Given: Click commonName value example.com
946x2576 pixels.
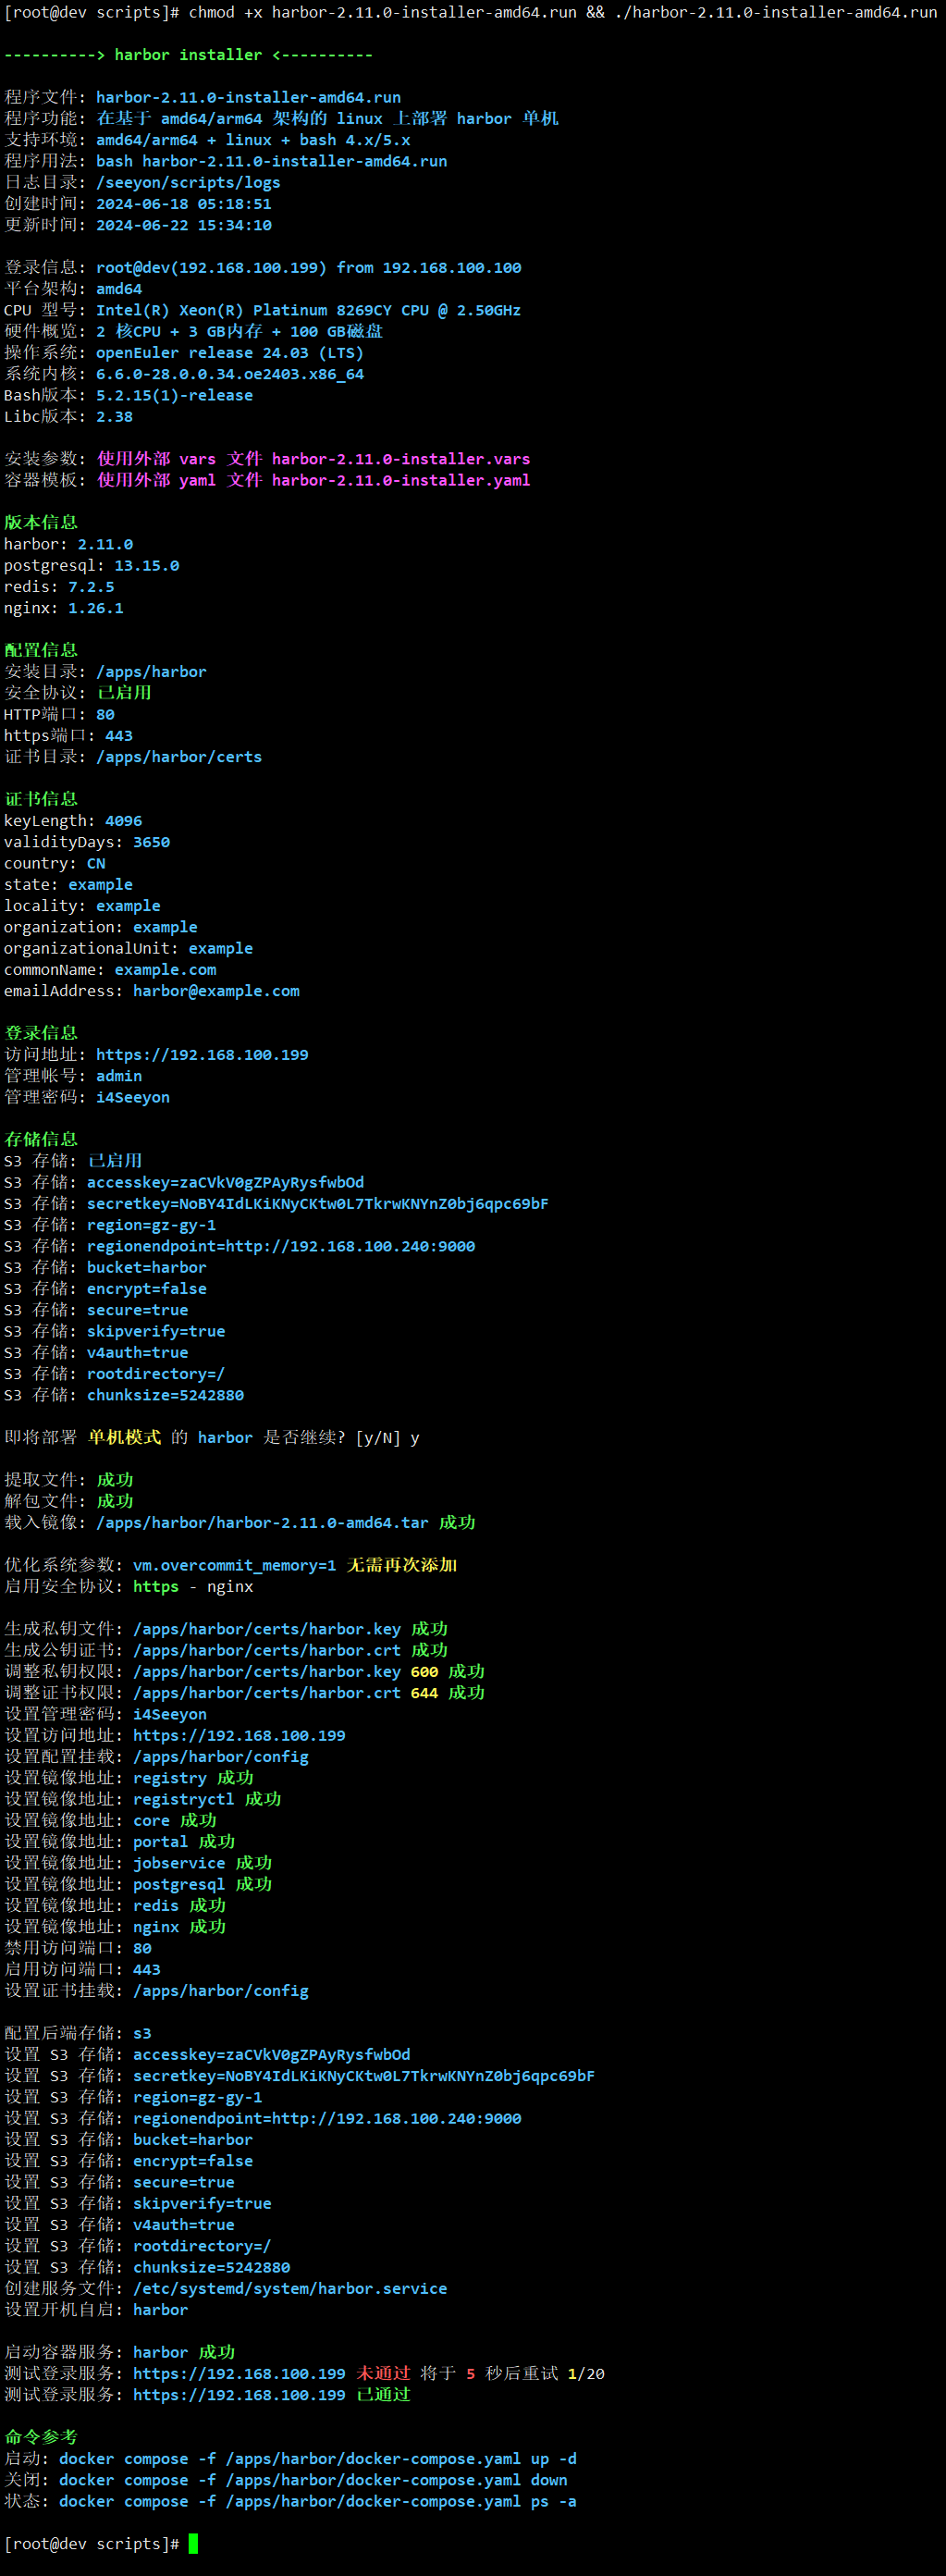Looking at the screenshot, I should 165,970.
